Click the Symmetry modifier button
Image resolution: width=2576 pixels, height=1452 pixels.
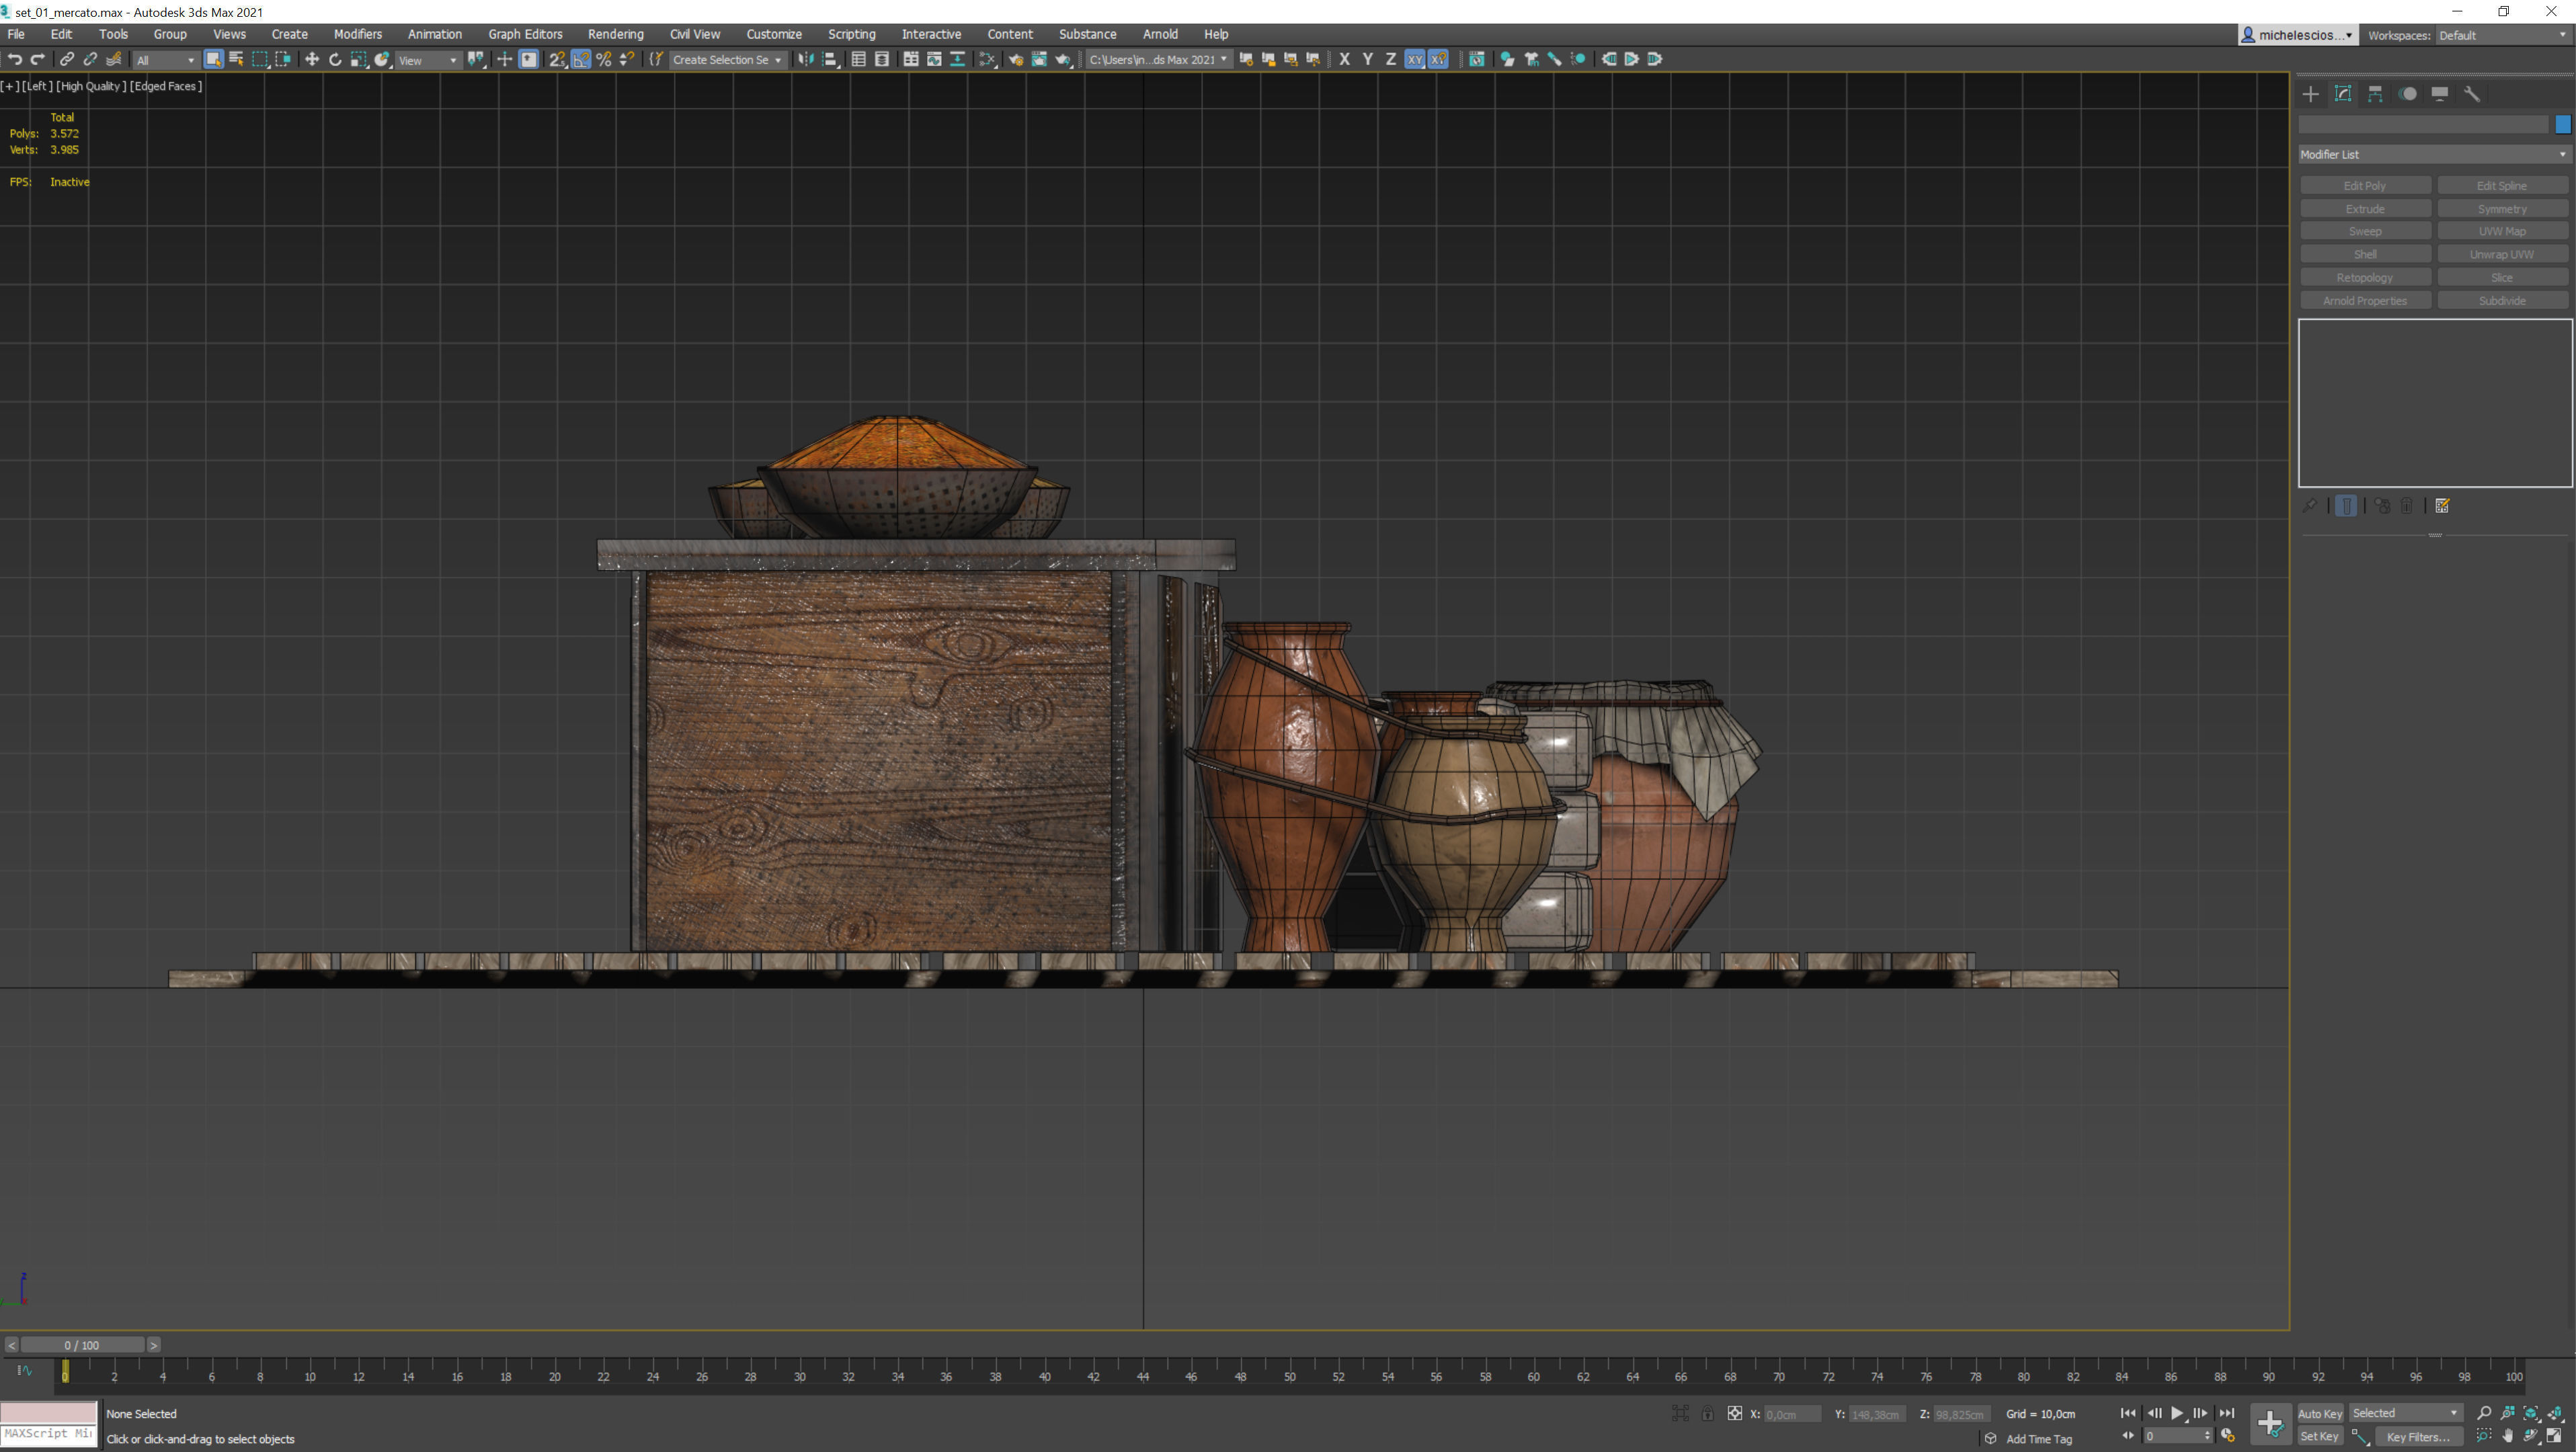[2502, 209]
